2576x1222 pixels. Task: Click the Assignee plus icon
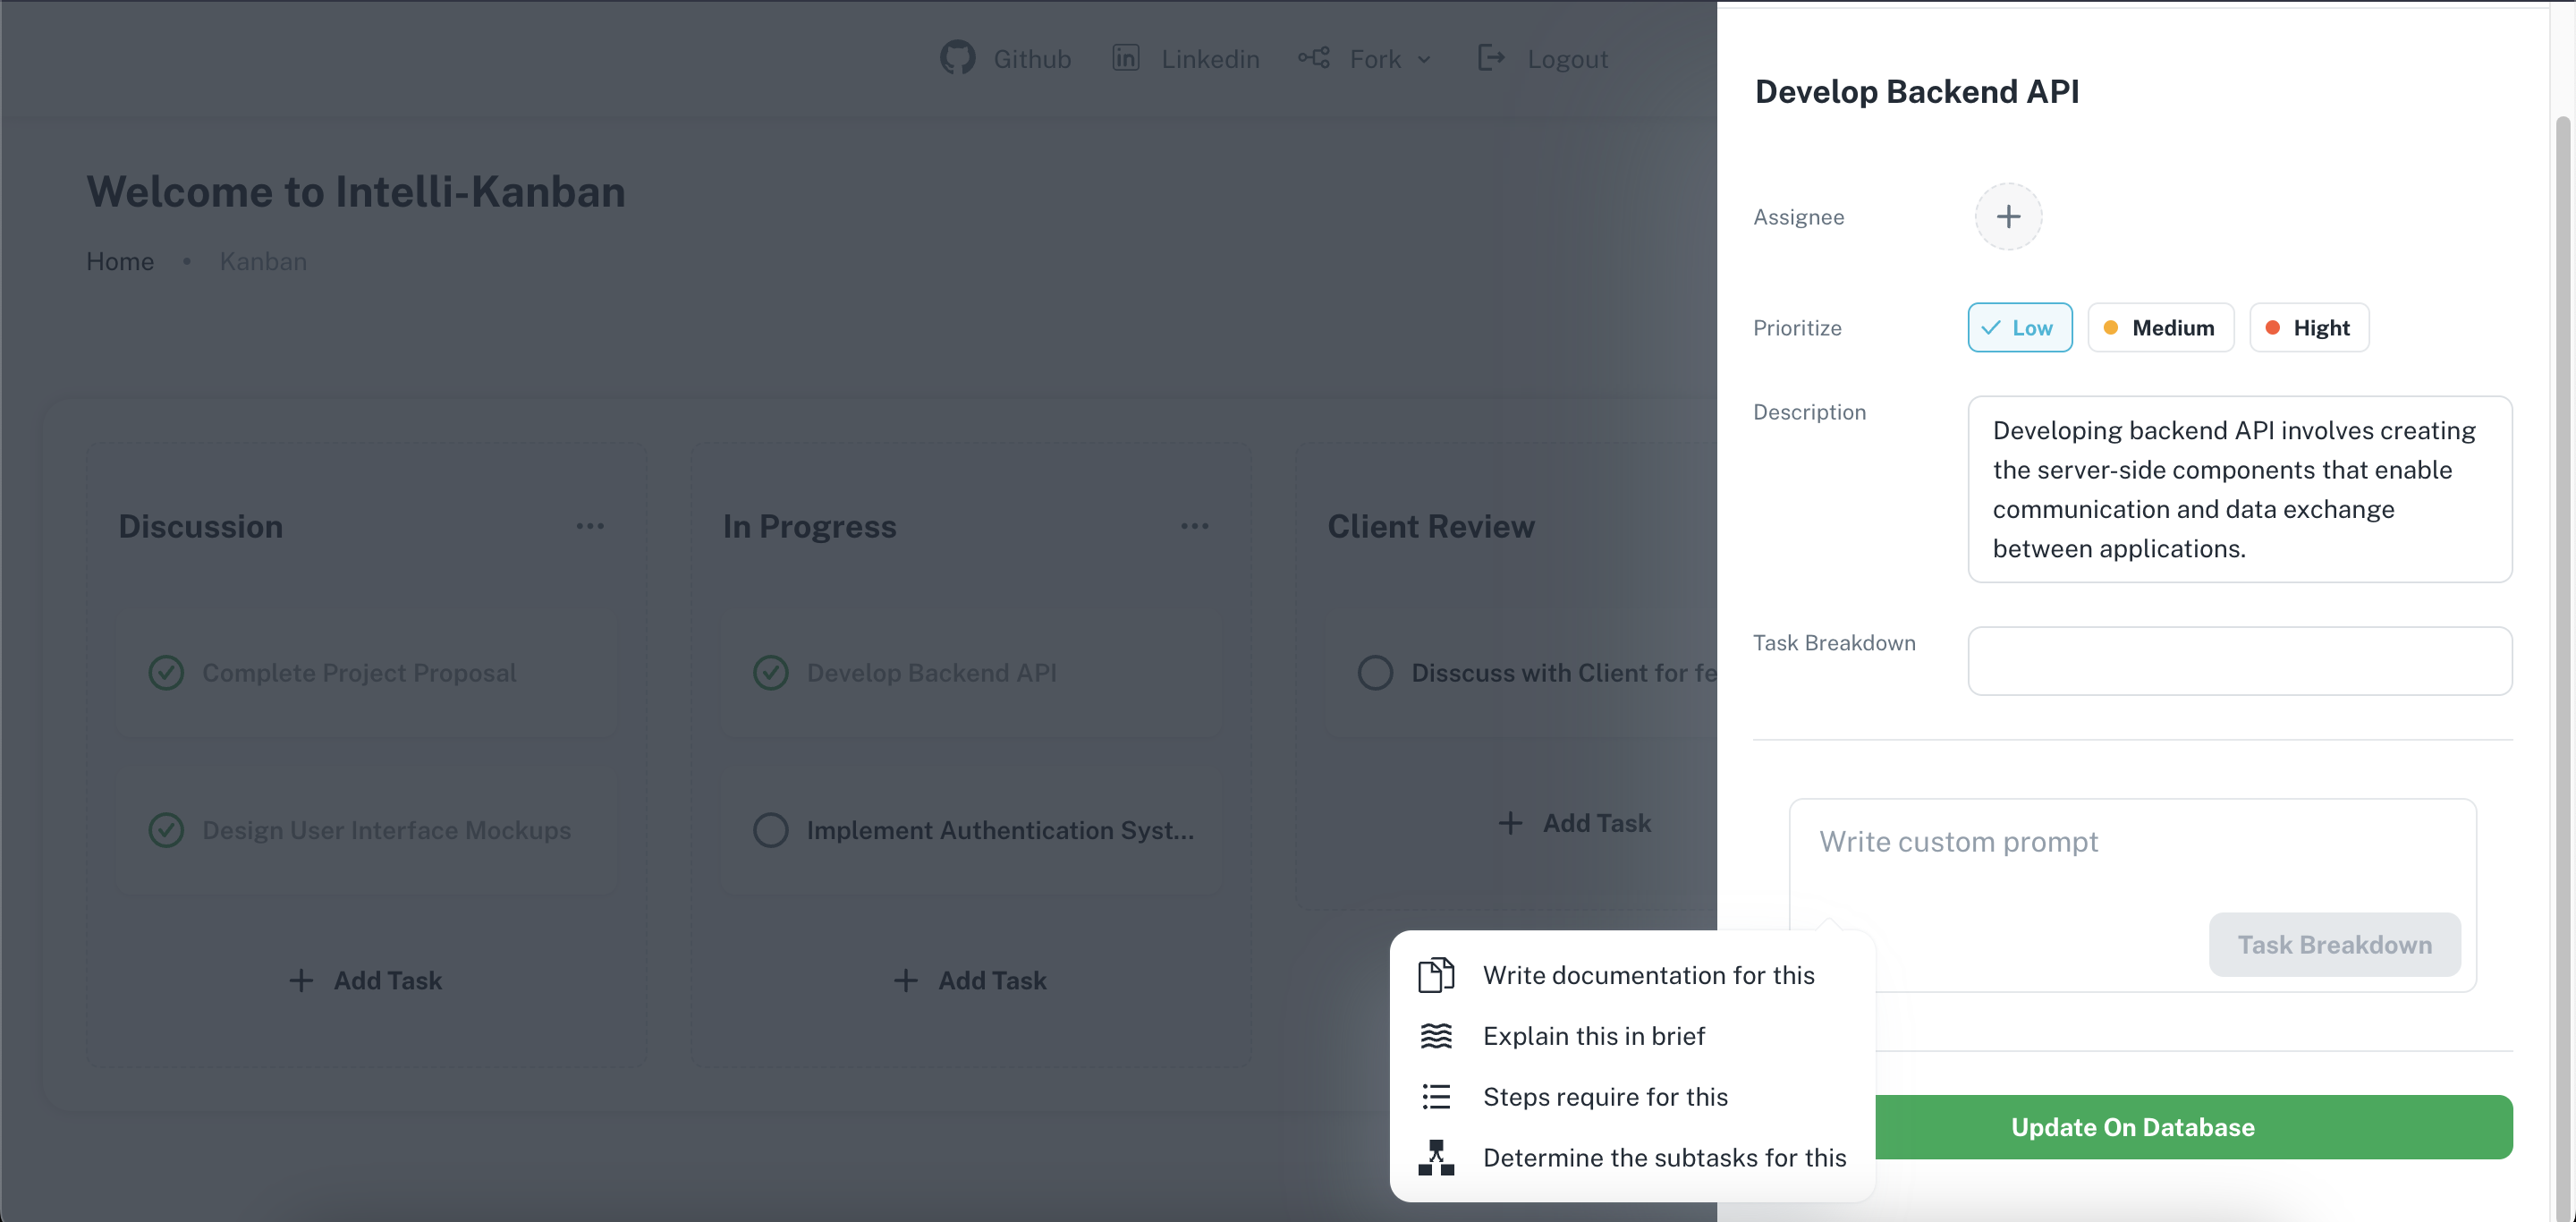point(2009,216)
